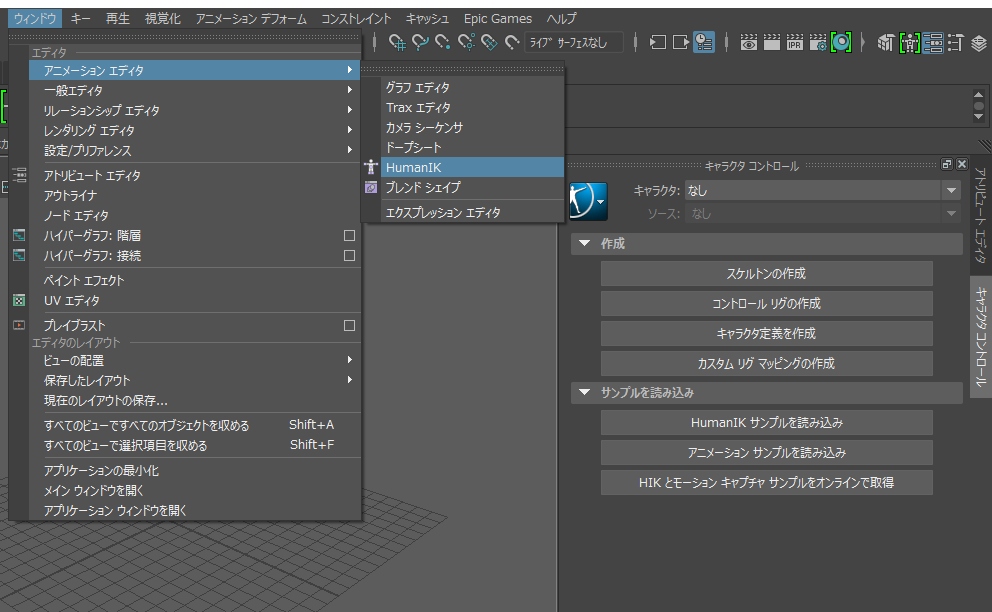Open the ライブ サーフェスなし field
Screen dimensions: 992x612
[574, 42]
